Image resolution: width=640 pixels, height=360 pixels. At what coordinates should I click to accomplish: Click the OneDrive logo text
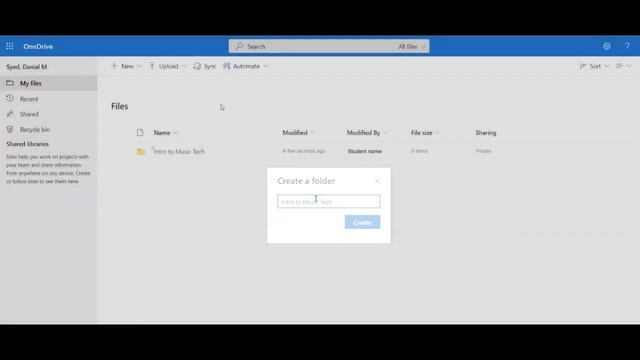click(x=38, y=47)
